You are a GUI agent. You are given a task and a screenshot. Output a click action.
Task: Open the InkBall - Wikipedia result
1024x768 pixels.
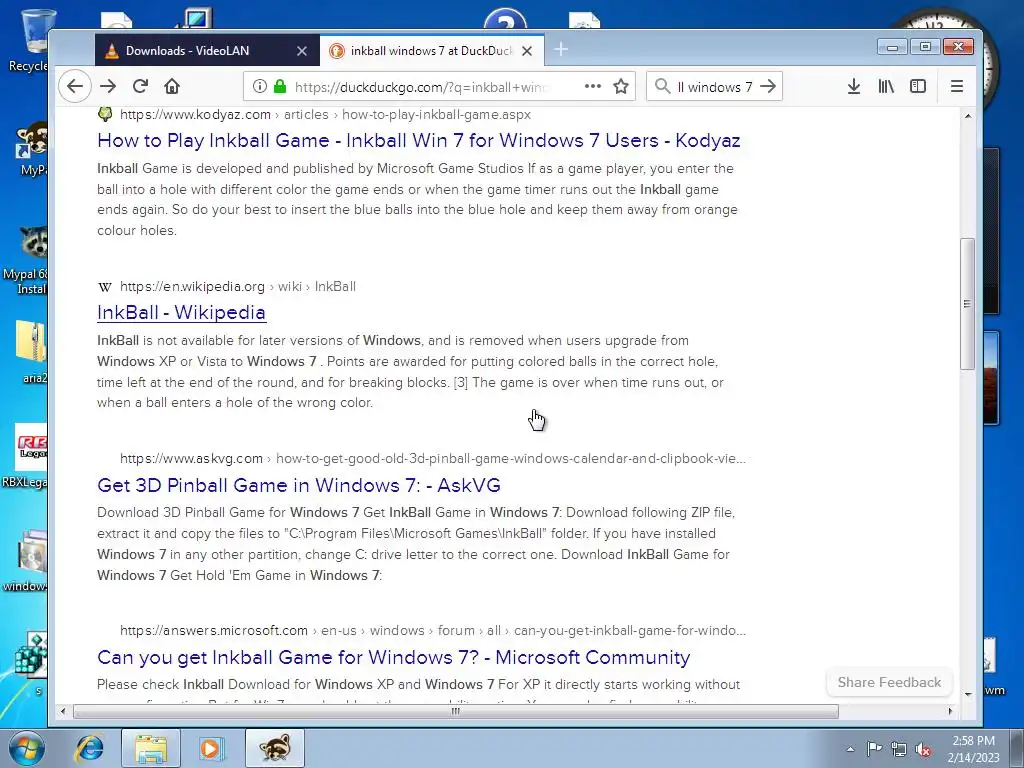click(x=182, y=313)
